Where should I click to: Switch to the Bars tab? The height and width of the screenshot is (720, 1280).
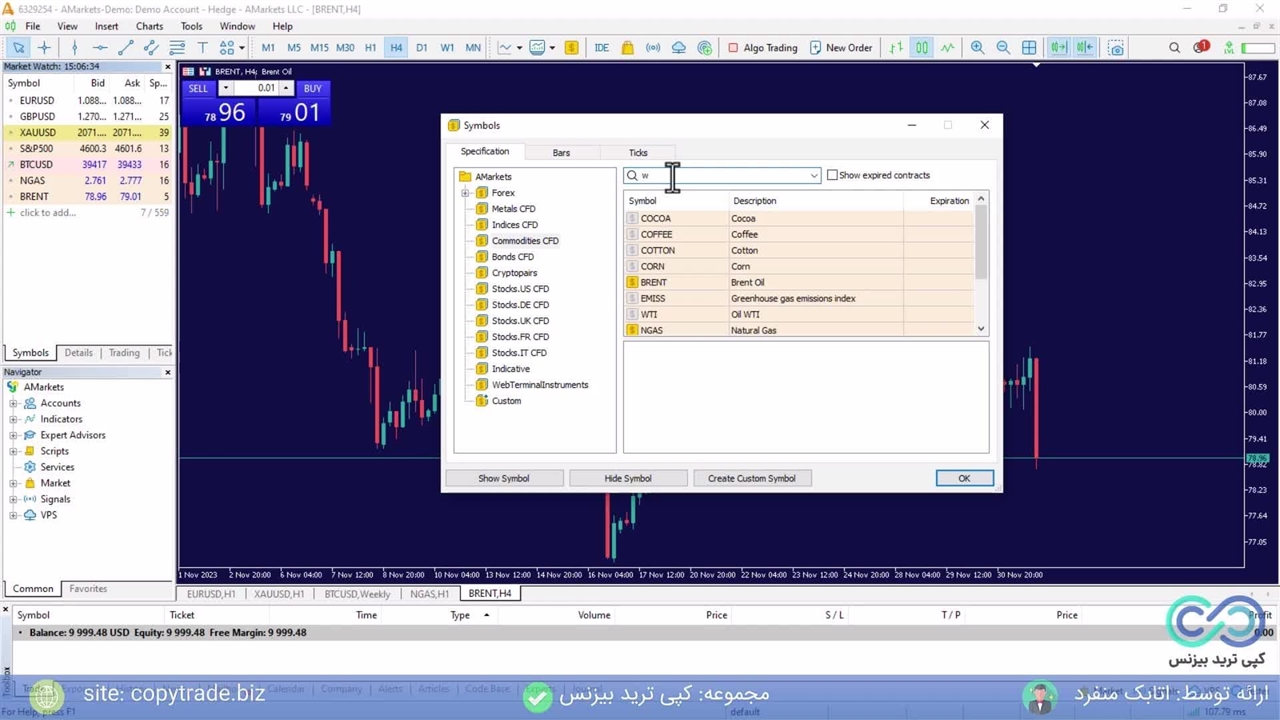pos(561,153)
